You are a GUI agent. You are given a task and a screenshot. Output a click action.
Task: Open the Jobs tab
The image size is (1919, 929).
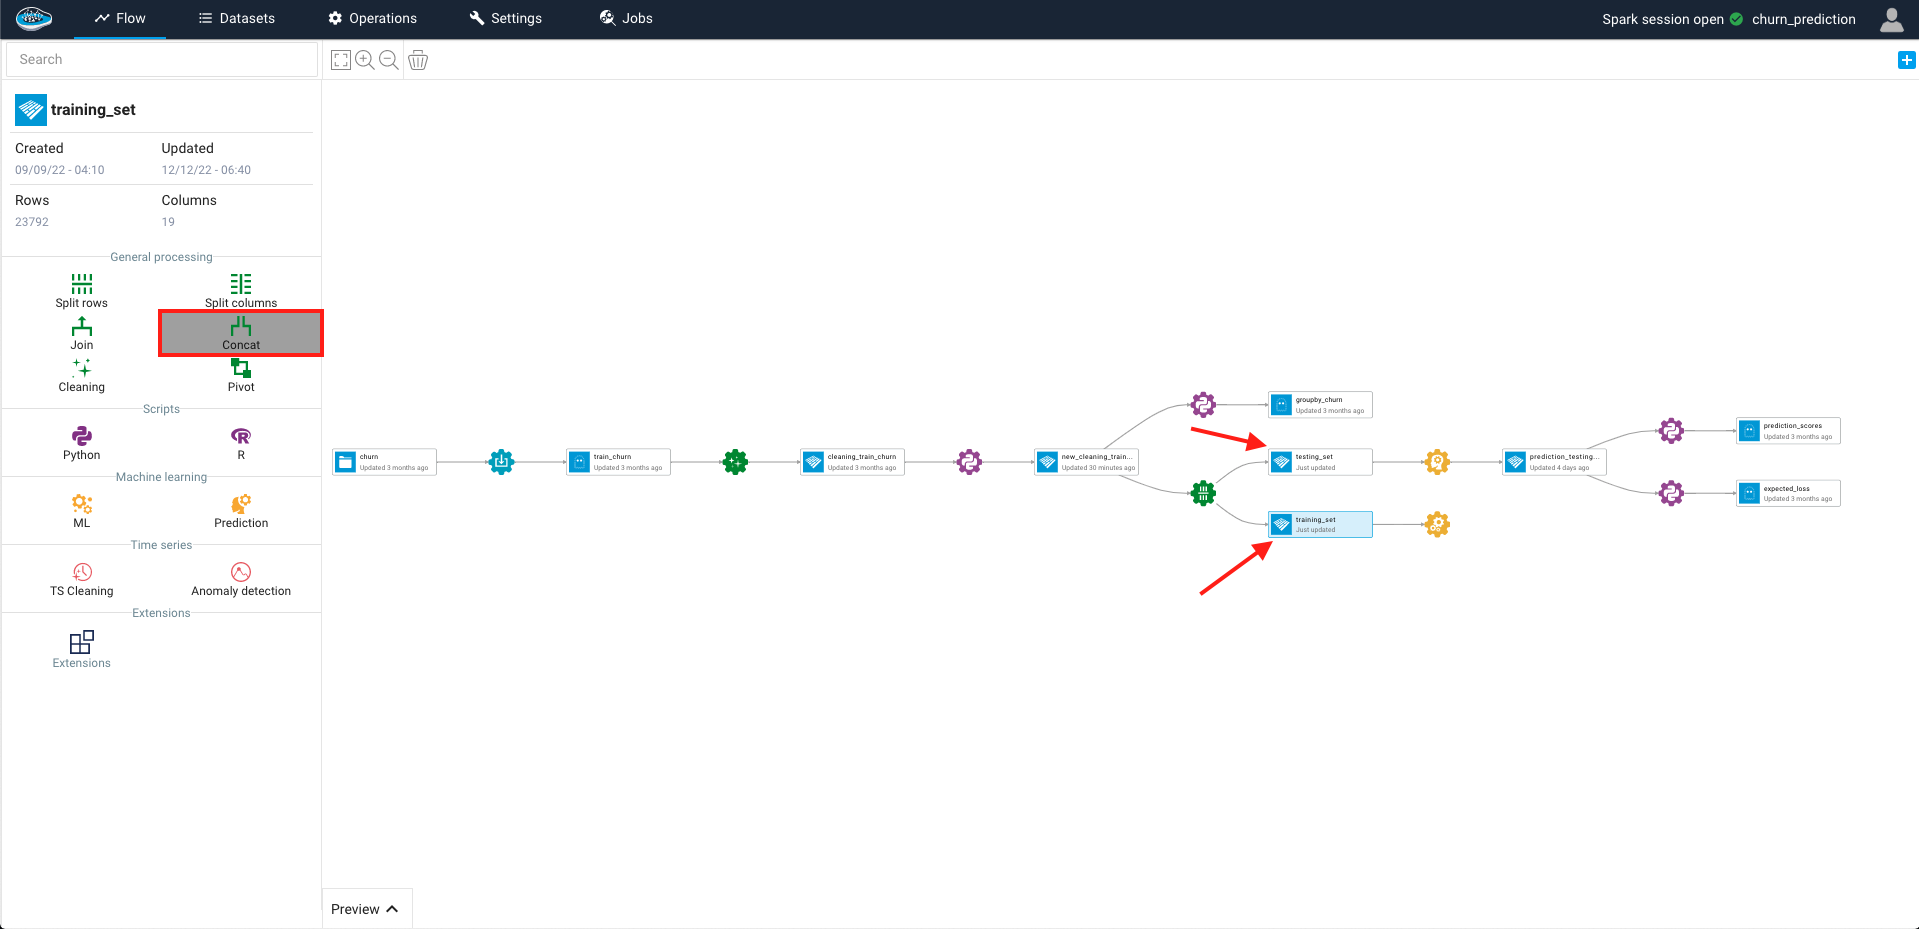[x=626, y=19]
